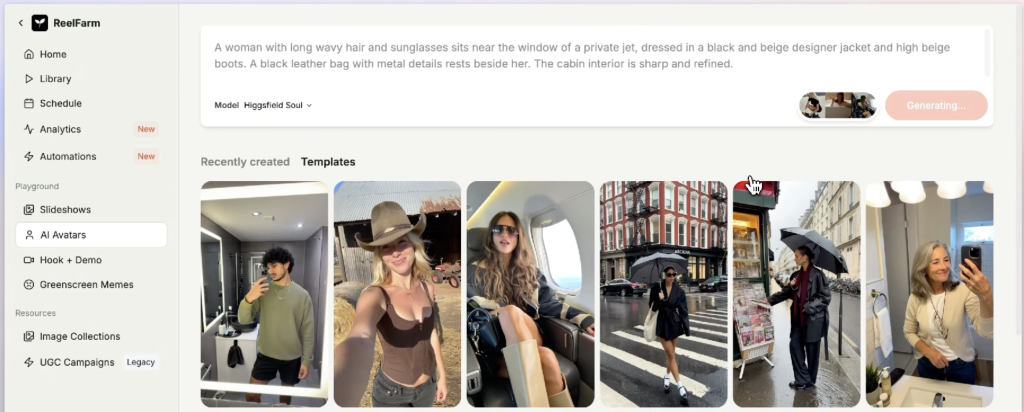Click into the prompt description text field
The height and width of the screenshot is (412, 1024).
594,55
